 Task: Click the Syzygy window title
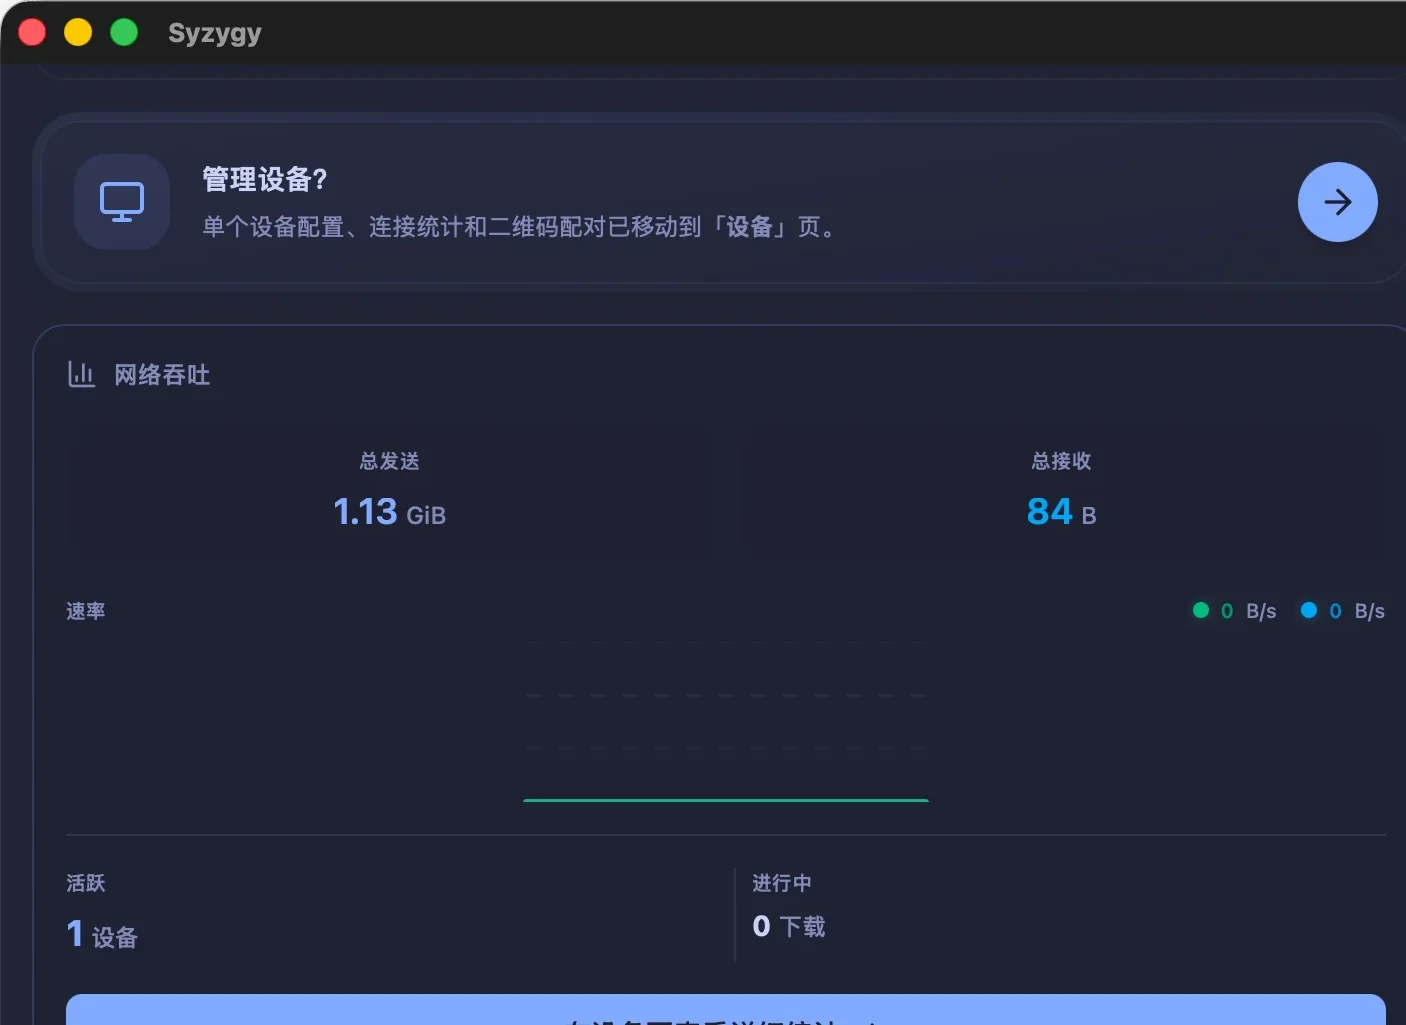[215, 33]
